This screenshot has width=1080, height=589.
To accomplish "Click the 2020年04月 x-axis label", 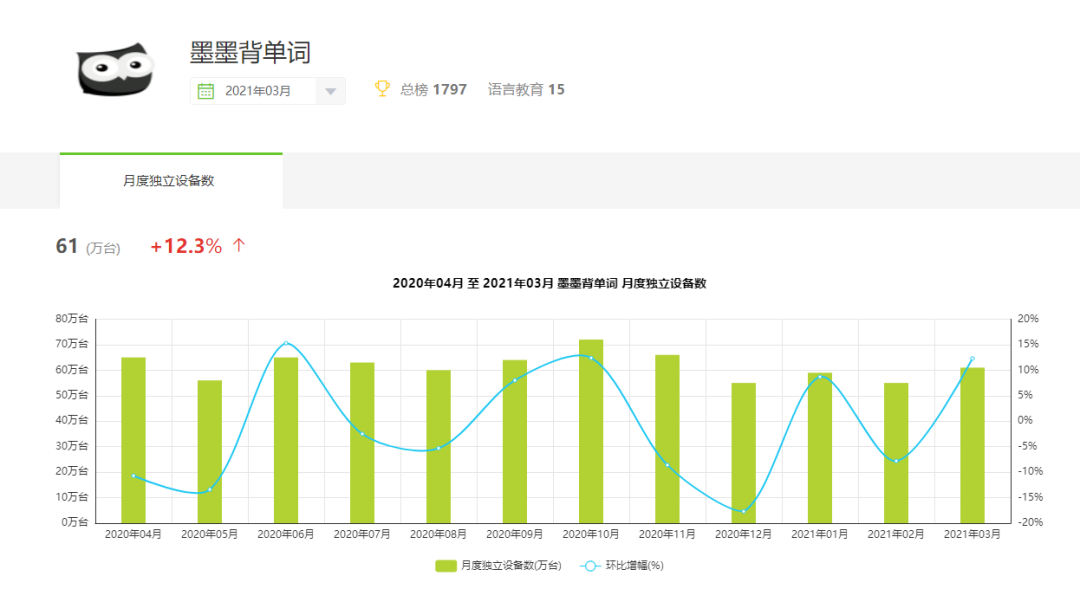I will [134, 534].
